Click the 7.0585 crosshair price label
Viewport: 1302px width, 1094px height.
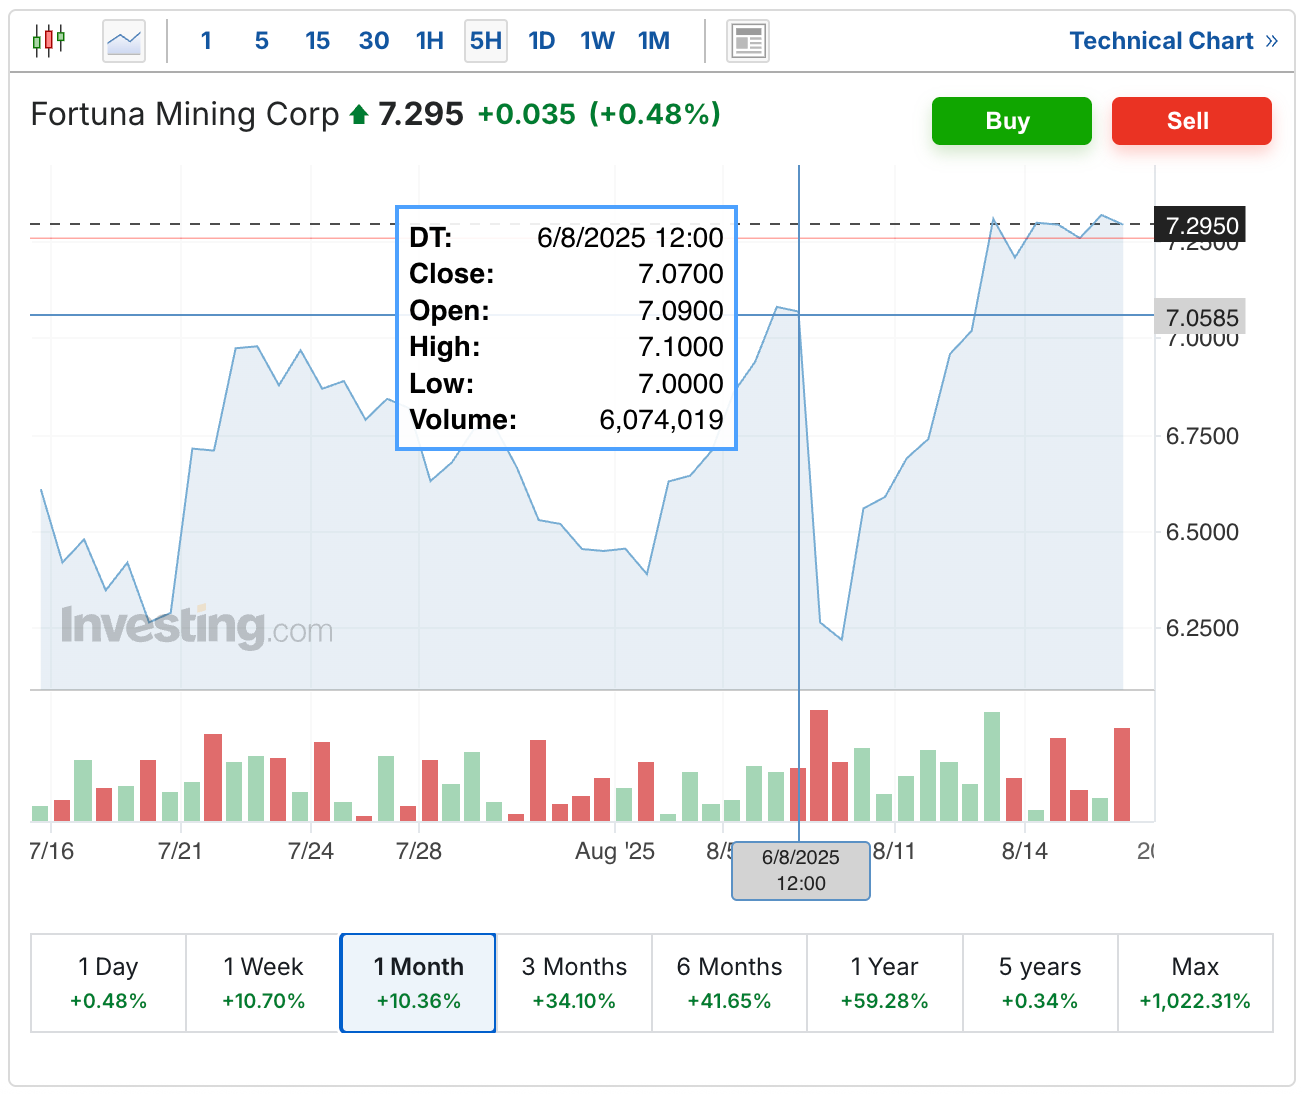(x=1200, y=317)
